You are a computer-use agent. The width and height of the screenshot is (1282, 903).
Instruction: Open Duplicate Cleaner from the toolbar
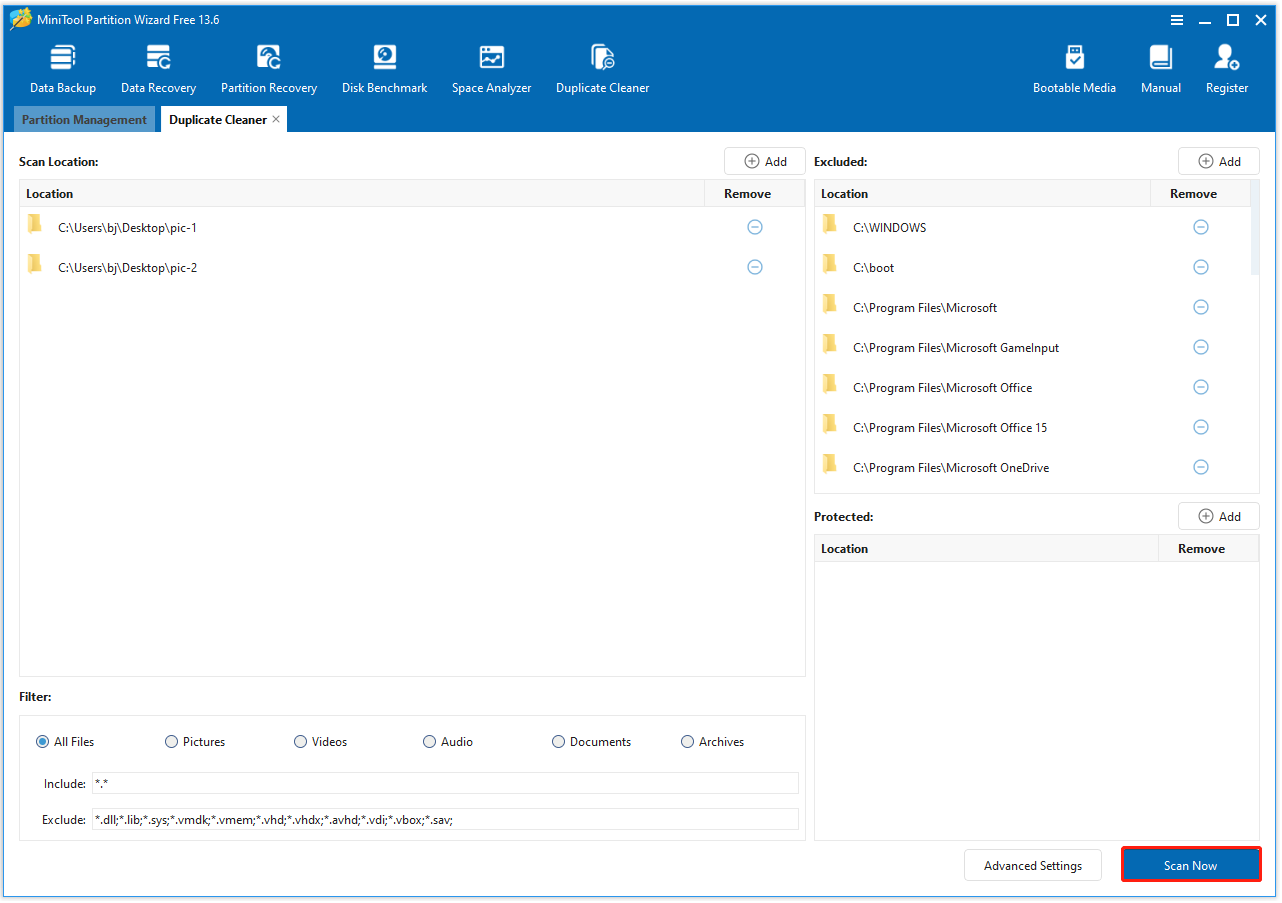pos(603,69)
